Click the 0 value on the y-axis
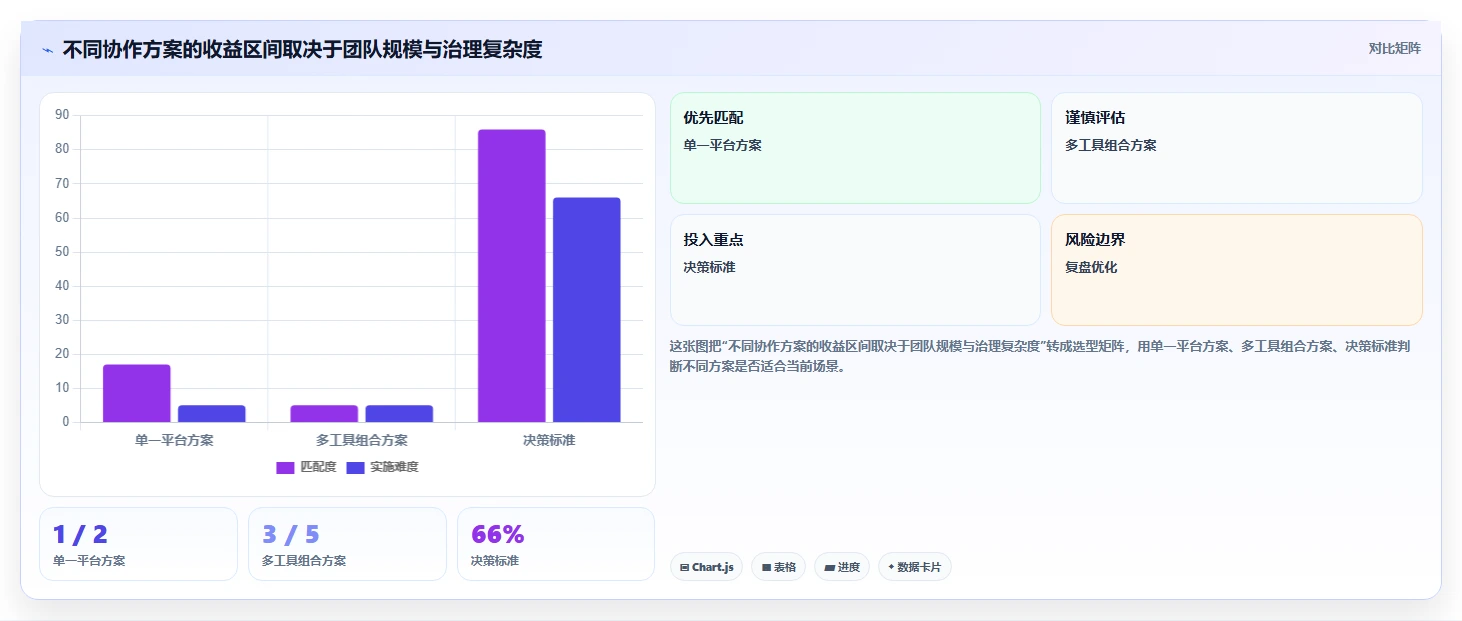The width and height of the screenshot is (1462, 621). point(66,422)
